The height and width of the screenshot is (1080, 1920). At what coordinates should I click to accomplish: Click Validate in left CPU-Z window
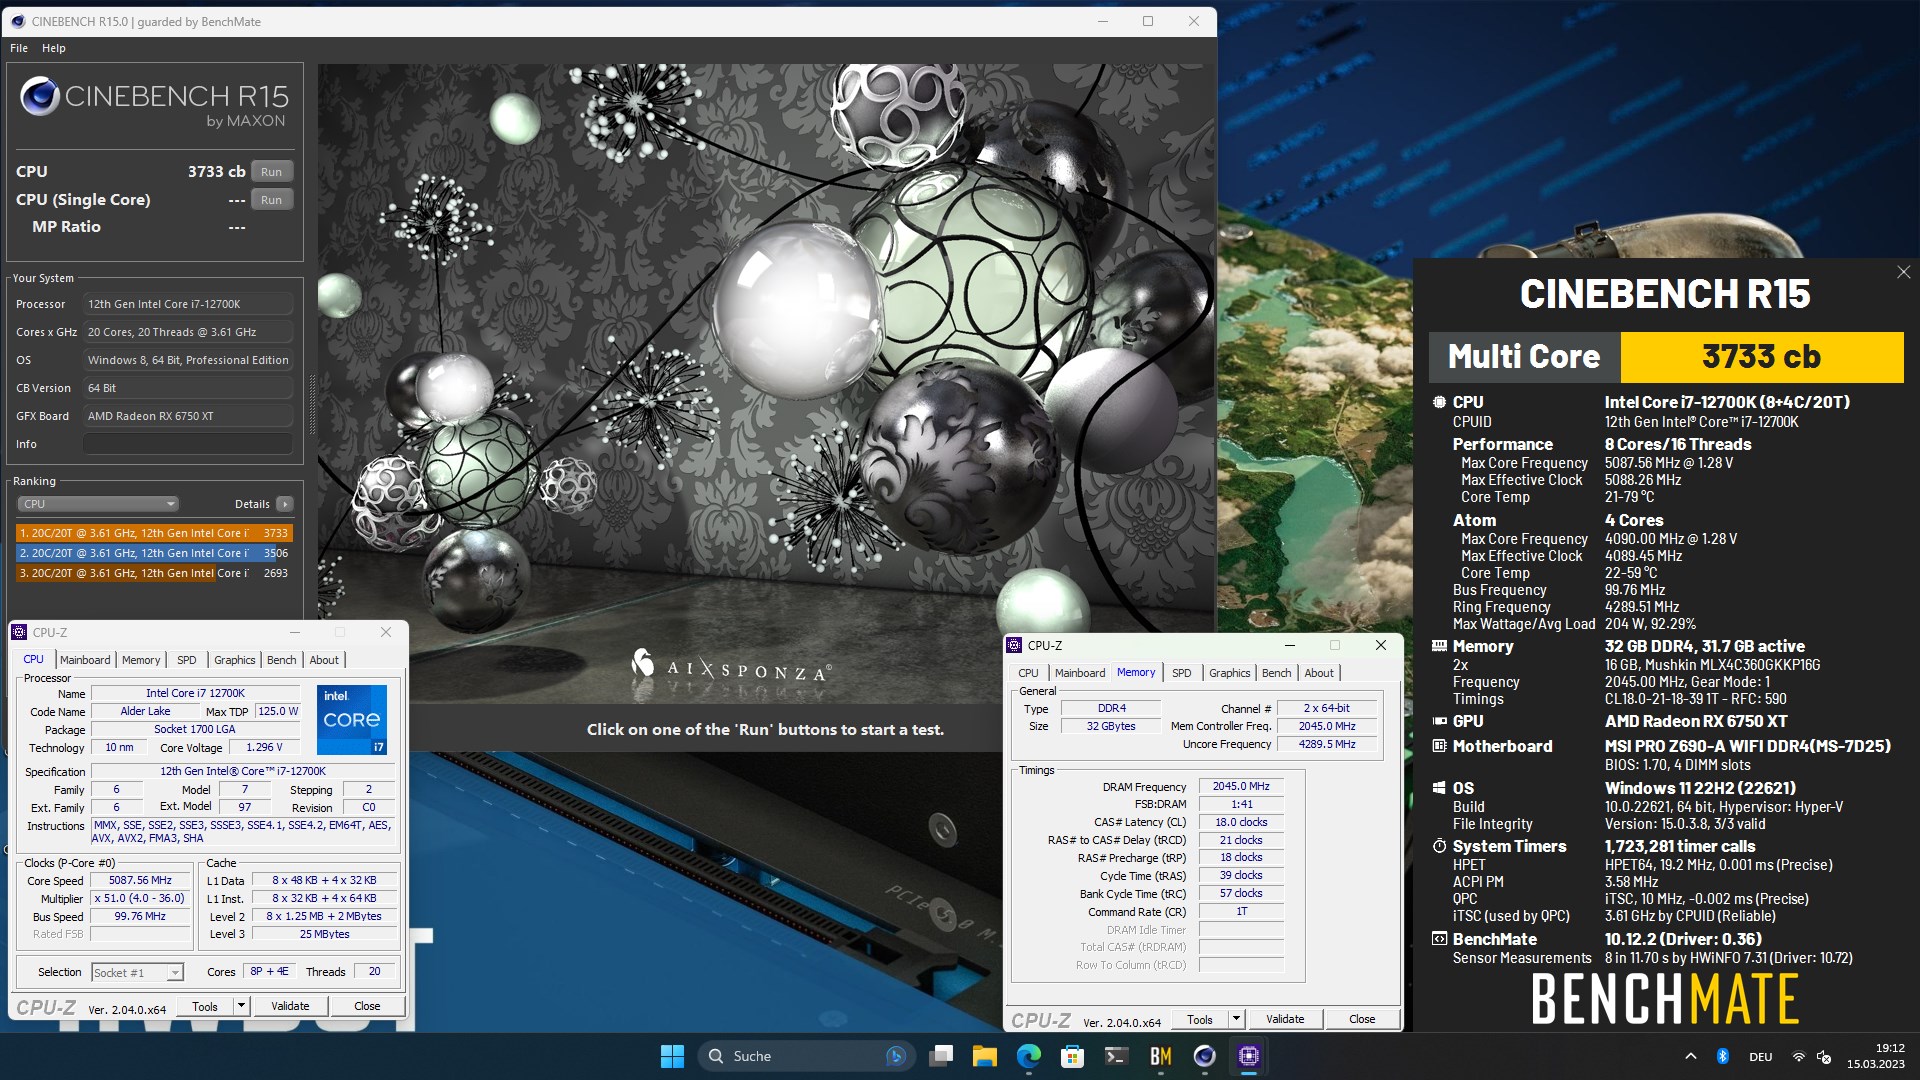coord(290,1006)
